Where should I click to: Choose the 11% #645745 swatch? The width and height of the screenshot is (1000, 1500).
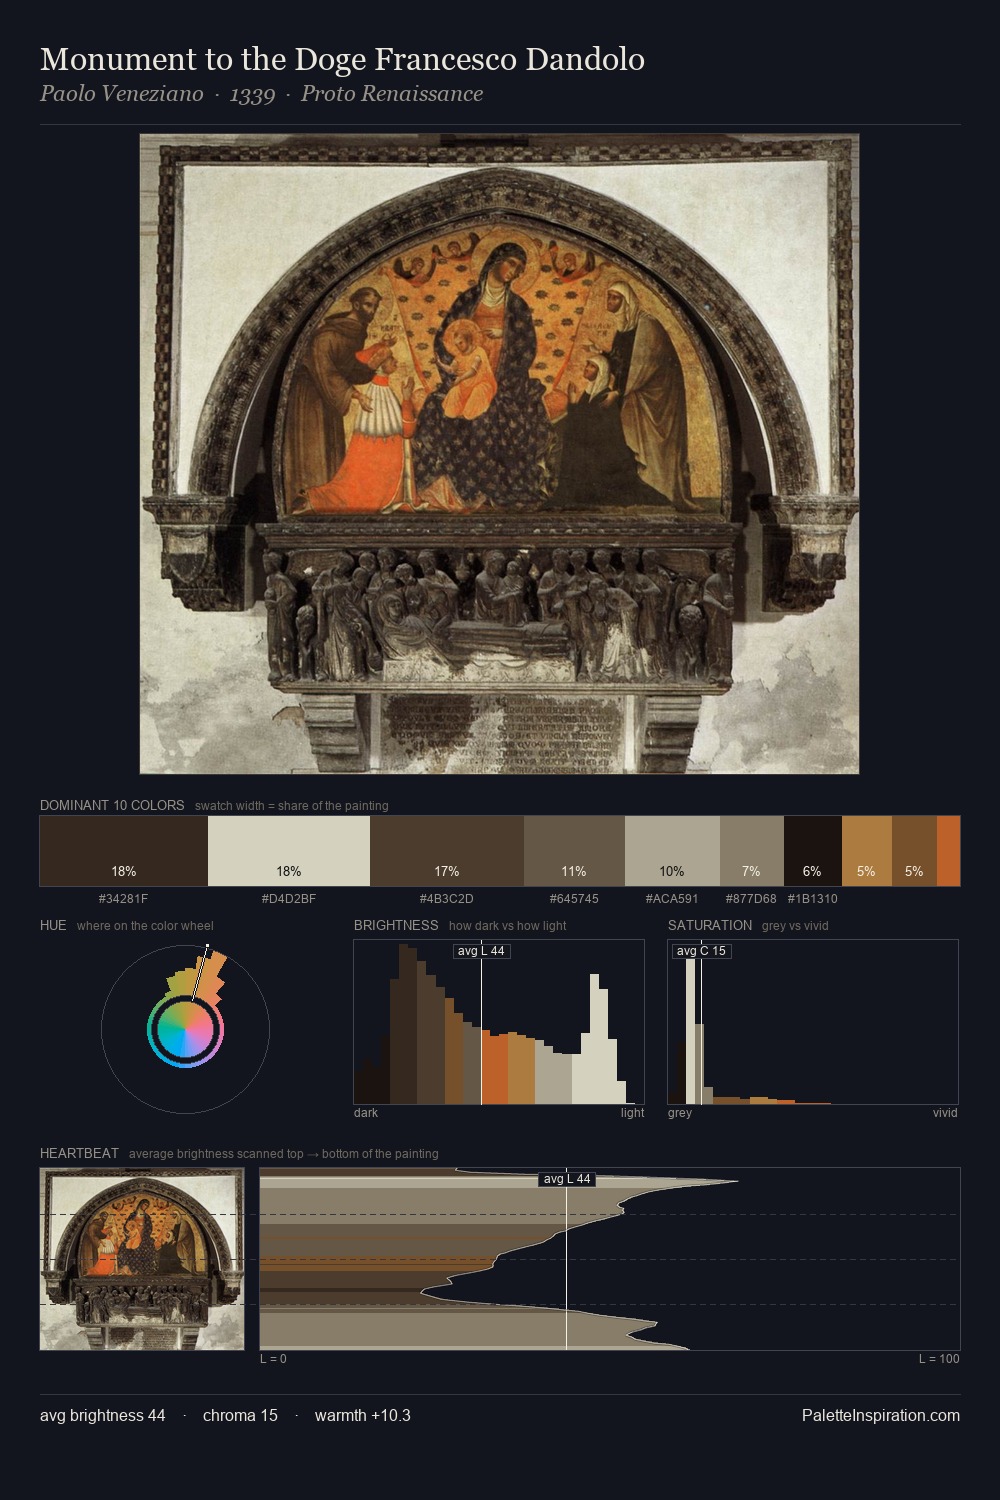pos(574,851)
